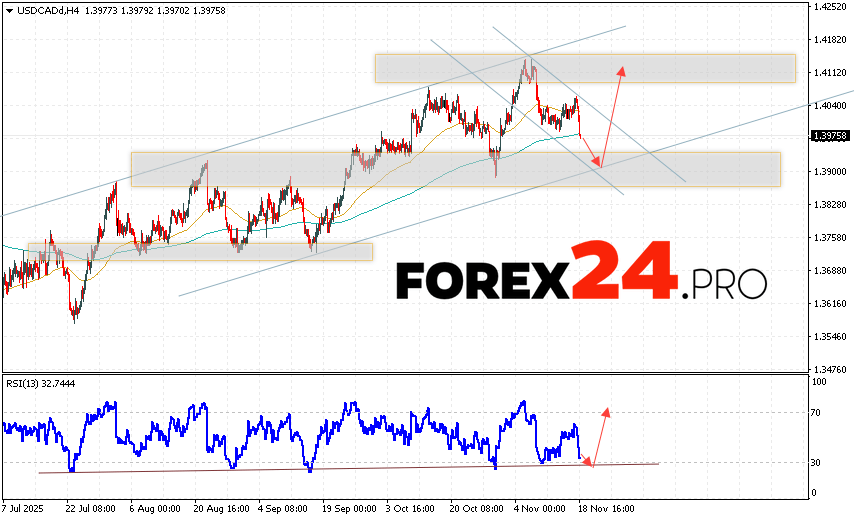Select the wide gray support zone near 1.39000
The height and width of the screenshot is (520, 854).
[455, 169]
